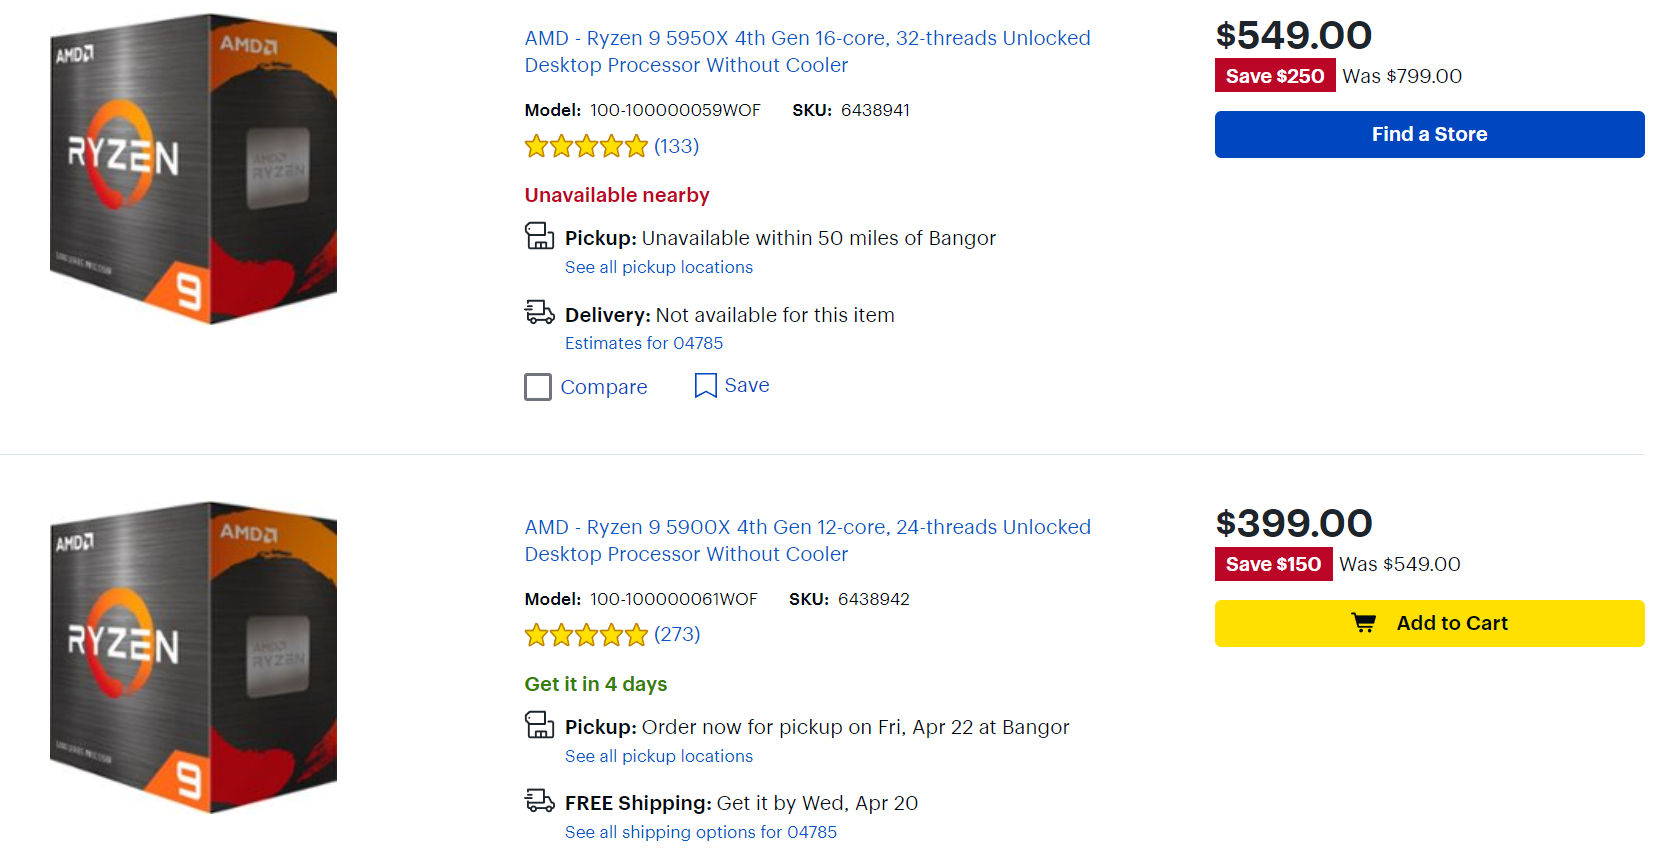The width and height of the screenshot is (1671, 851).
Task: Click See all shipping options for 04785
Action: (x=700, y=832)
